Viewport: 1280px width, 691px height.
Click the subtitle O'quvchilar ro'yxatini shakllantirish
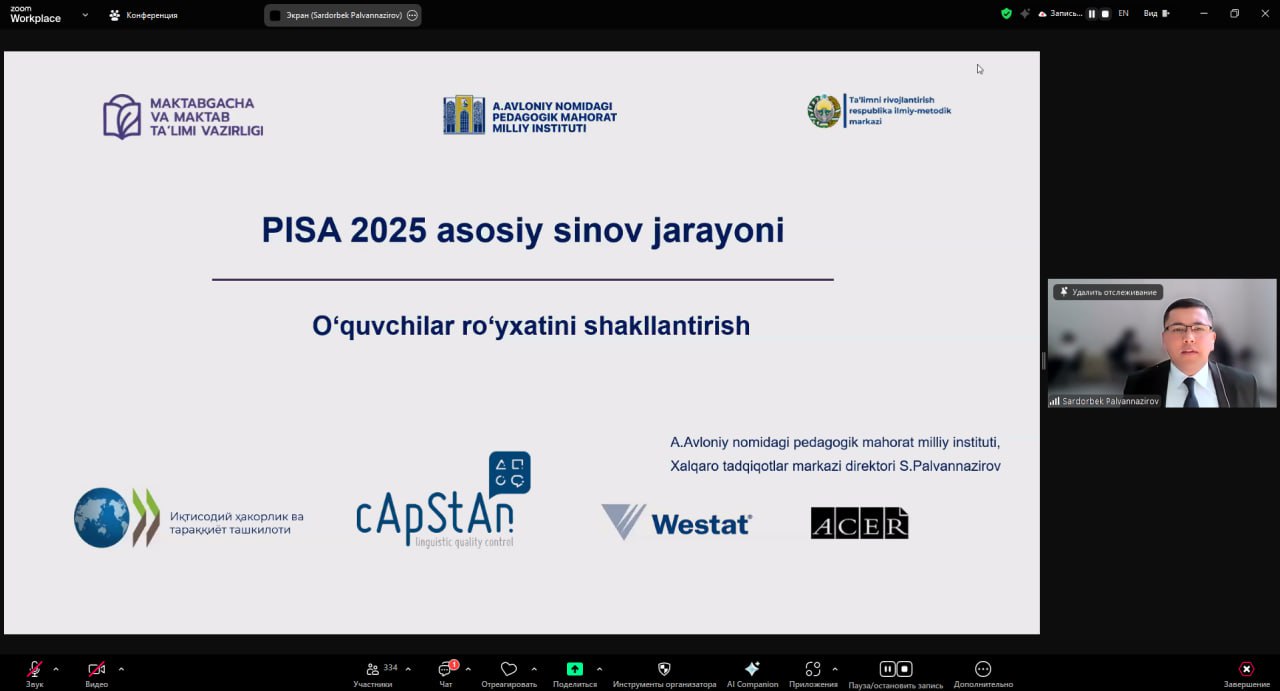point(531,326)
